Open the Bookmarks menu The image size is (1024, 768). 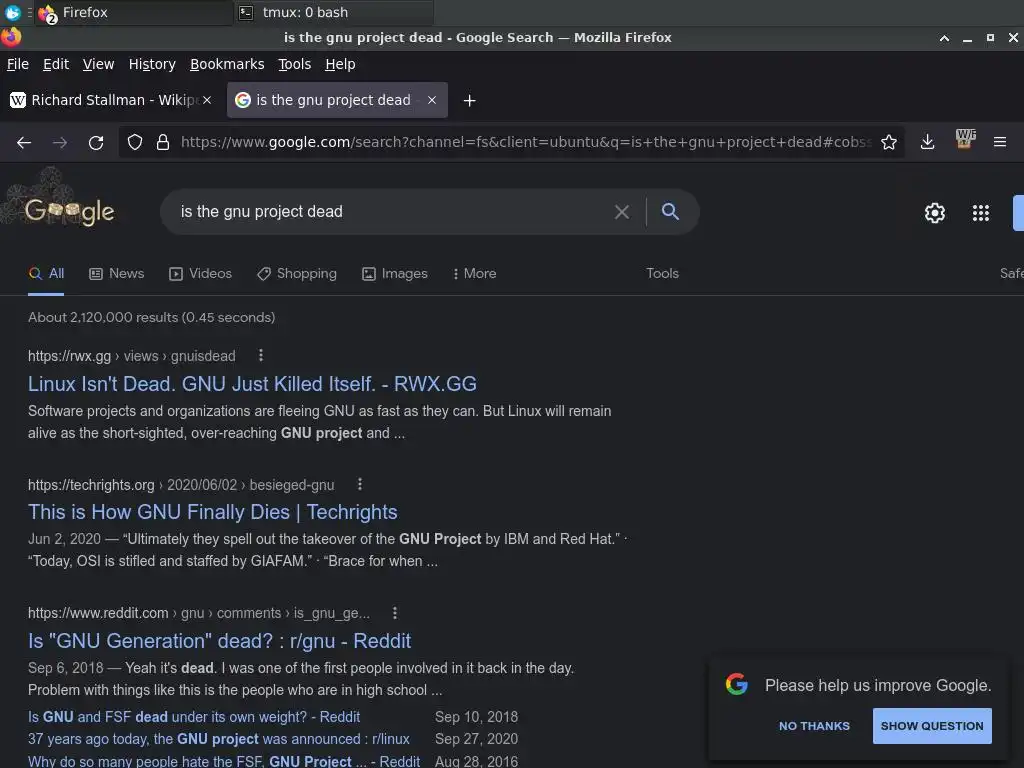tap(227, 64)
